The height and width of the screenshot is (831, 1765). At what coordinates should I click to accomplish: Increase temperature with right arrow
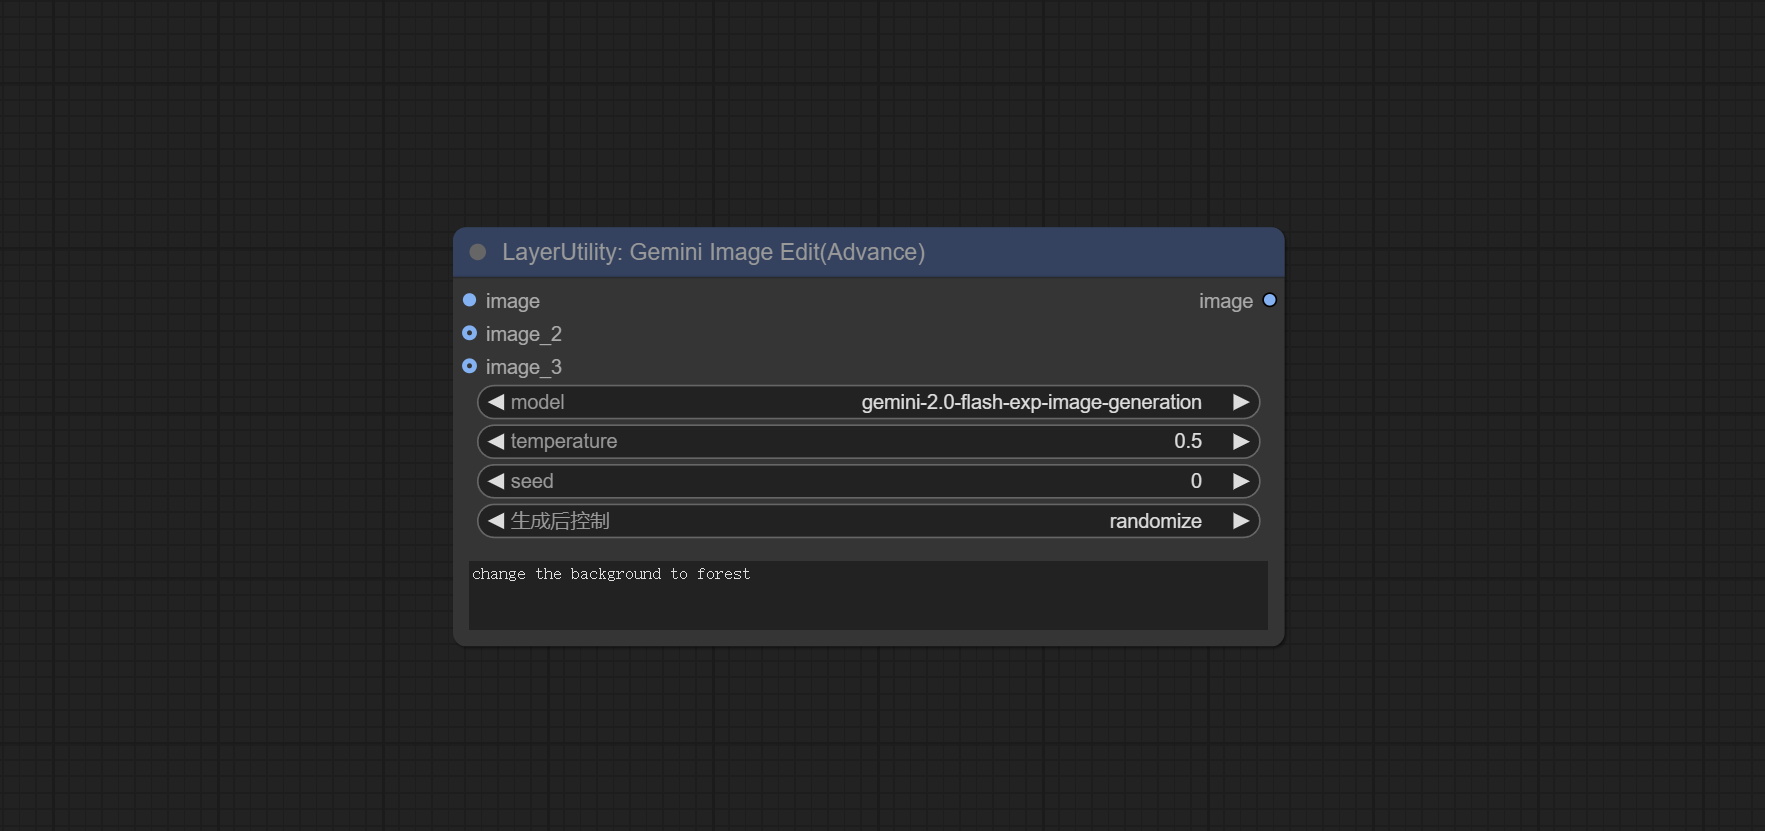[x=1240, y=441]
